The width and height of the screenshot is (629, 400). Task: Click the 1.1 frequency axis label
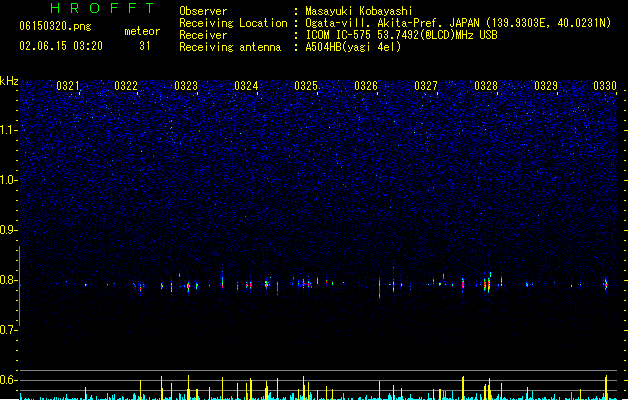pos(8,130)
